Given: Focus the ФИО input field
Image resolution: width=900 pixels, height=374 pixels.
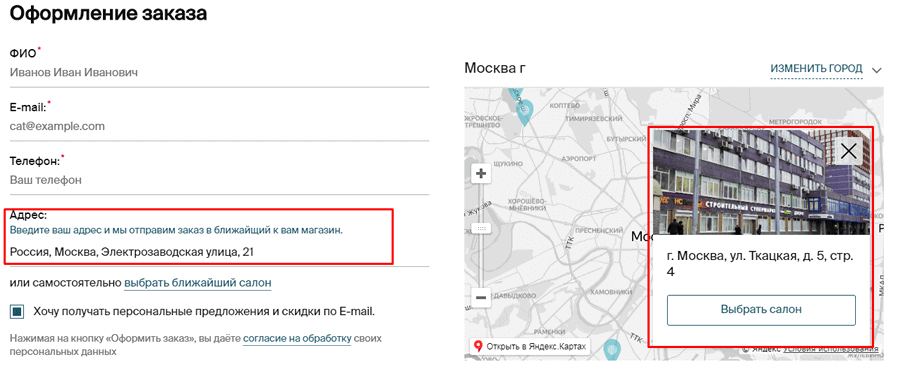Looking at the screenshot, I should coord(219,73).
